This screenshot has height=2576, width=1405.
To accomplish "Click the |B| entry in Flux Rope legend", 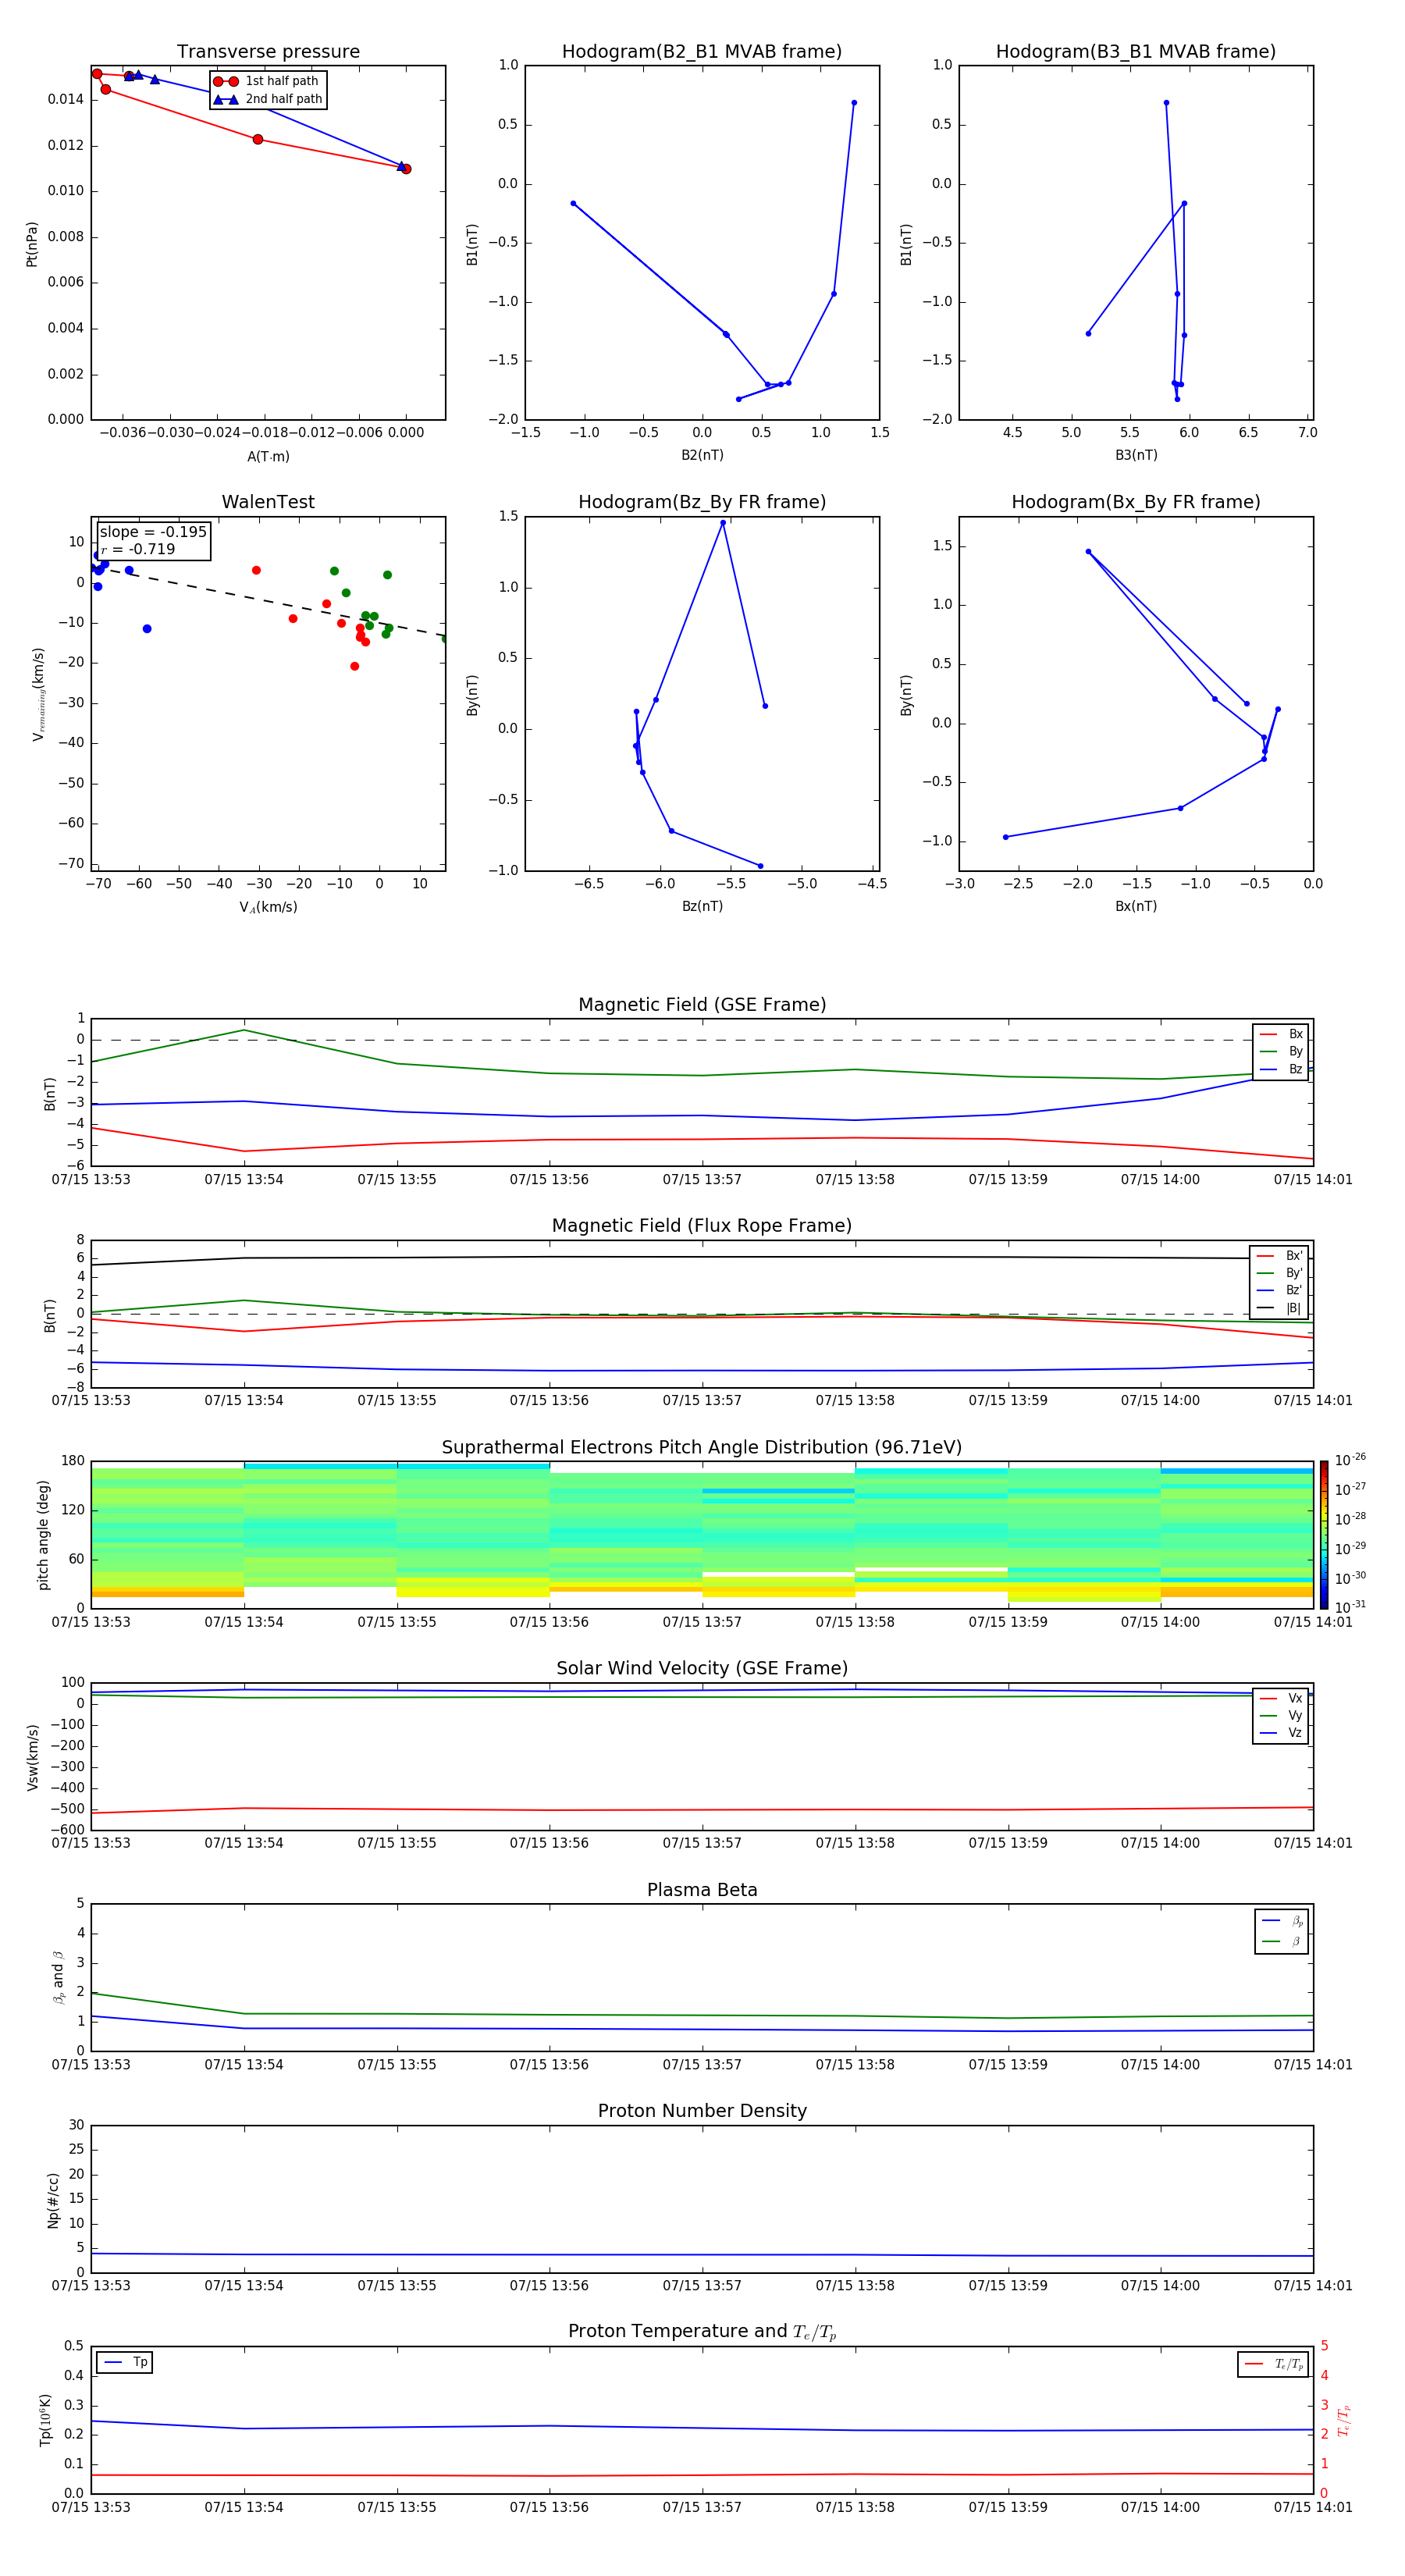I will [1280, 1308].
